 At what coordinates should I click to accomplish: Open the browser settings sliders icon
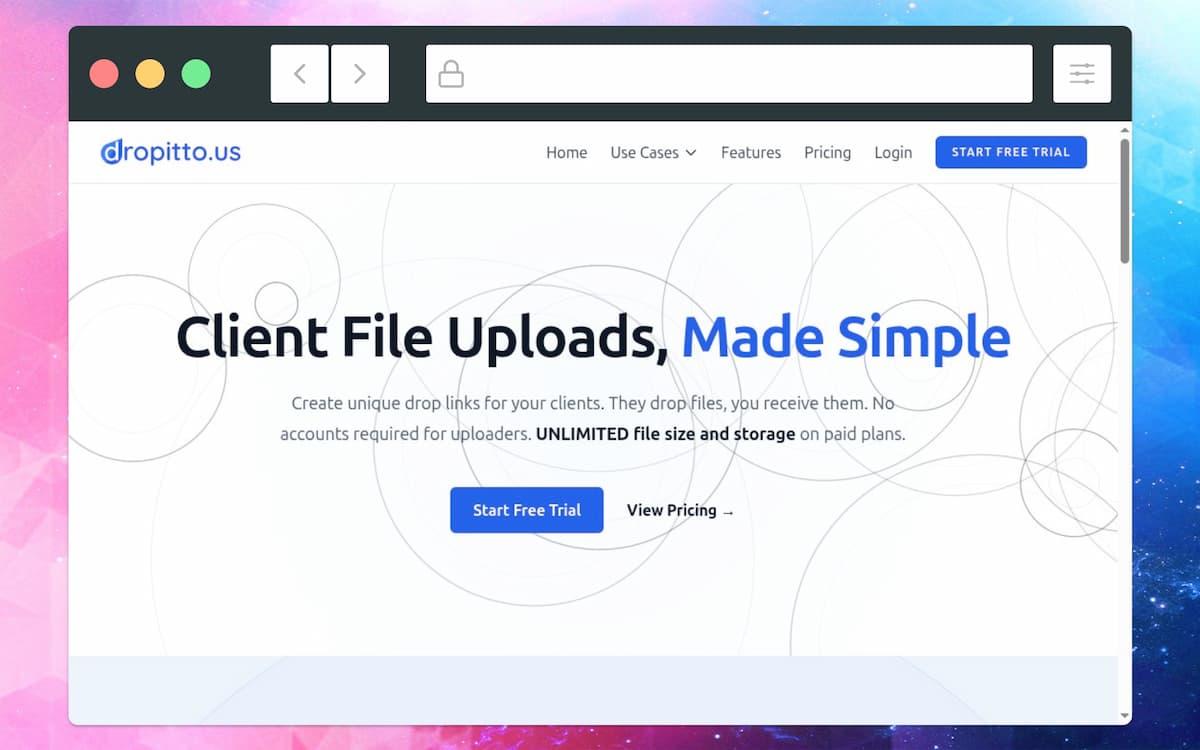[x=1082, y=73]
